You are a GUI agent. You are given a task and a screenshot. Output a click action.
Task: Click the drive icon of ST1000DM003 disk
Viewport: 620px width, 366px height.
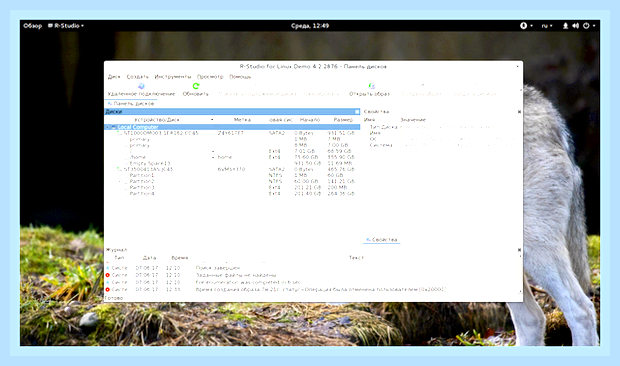119,133
